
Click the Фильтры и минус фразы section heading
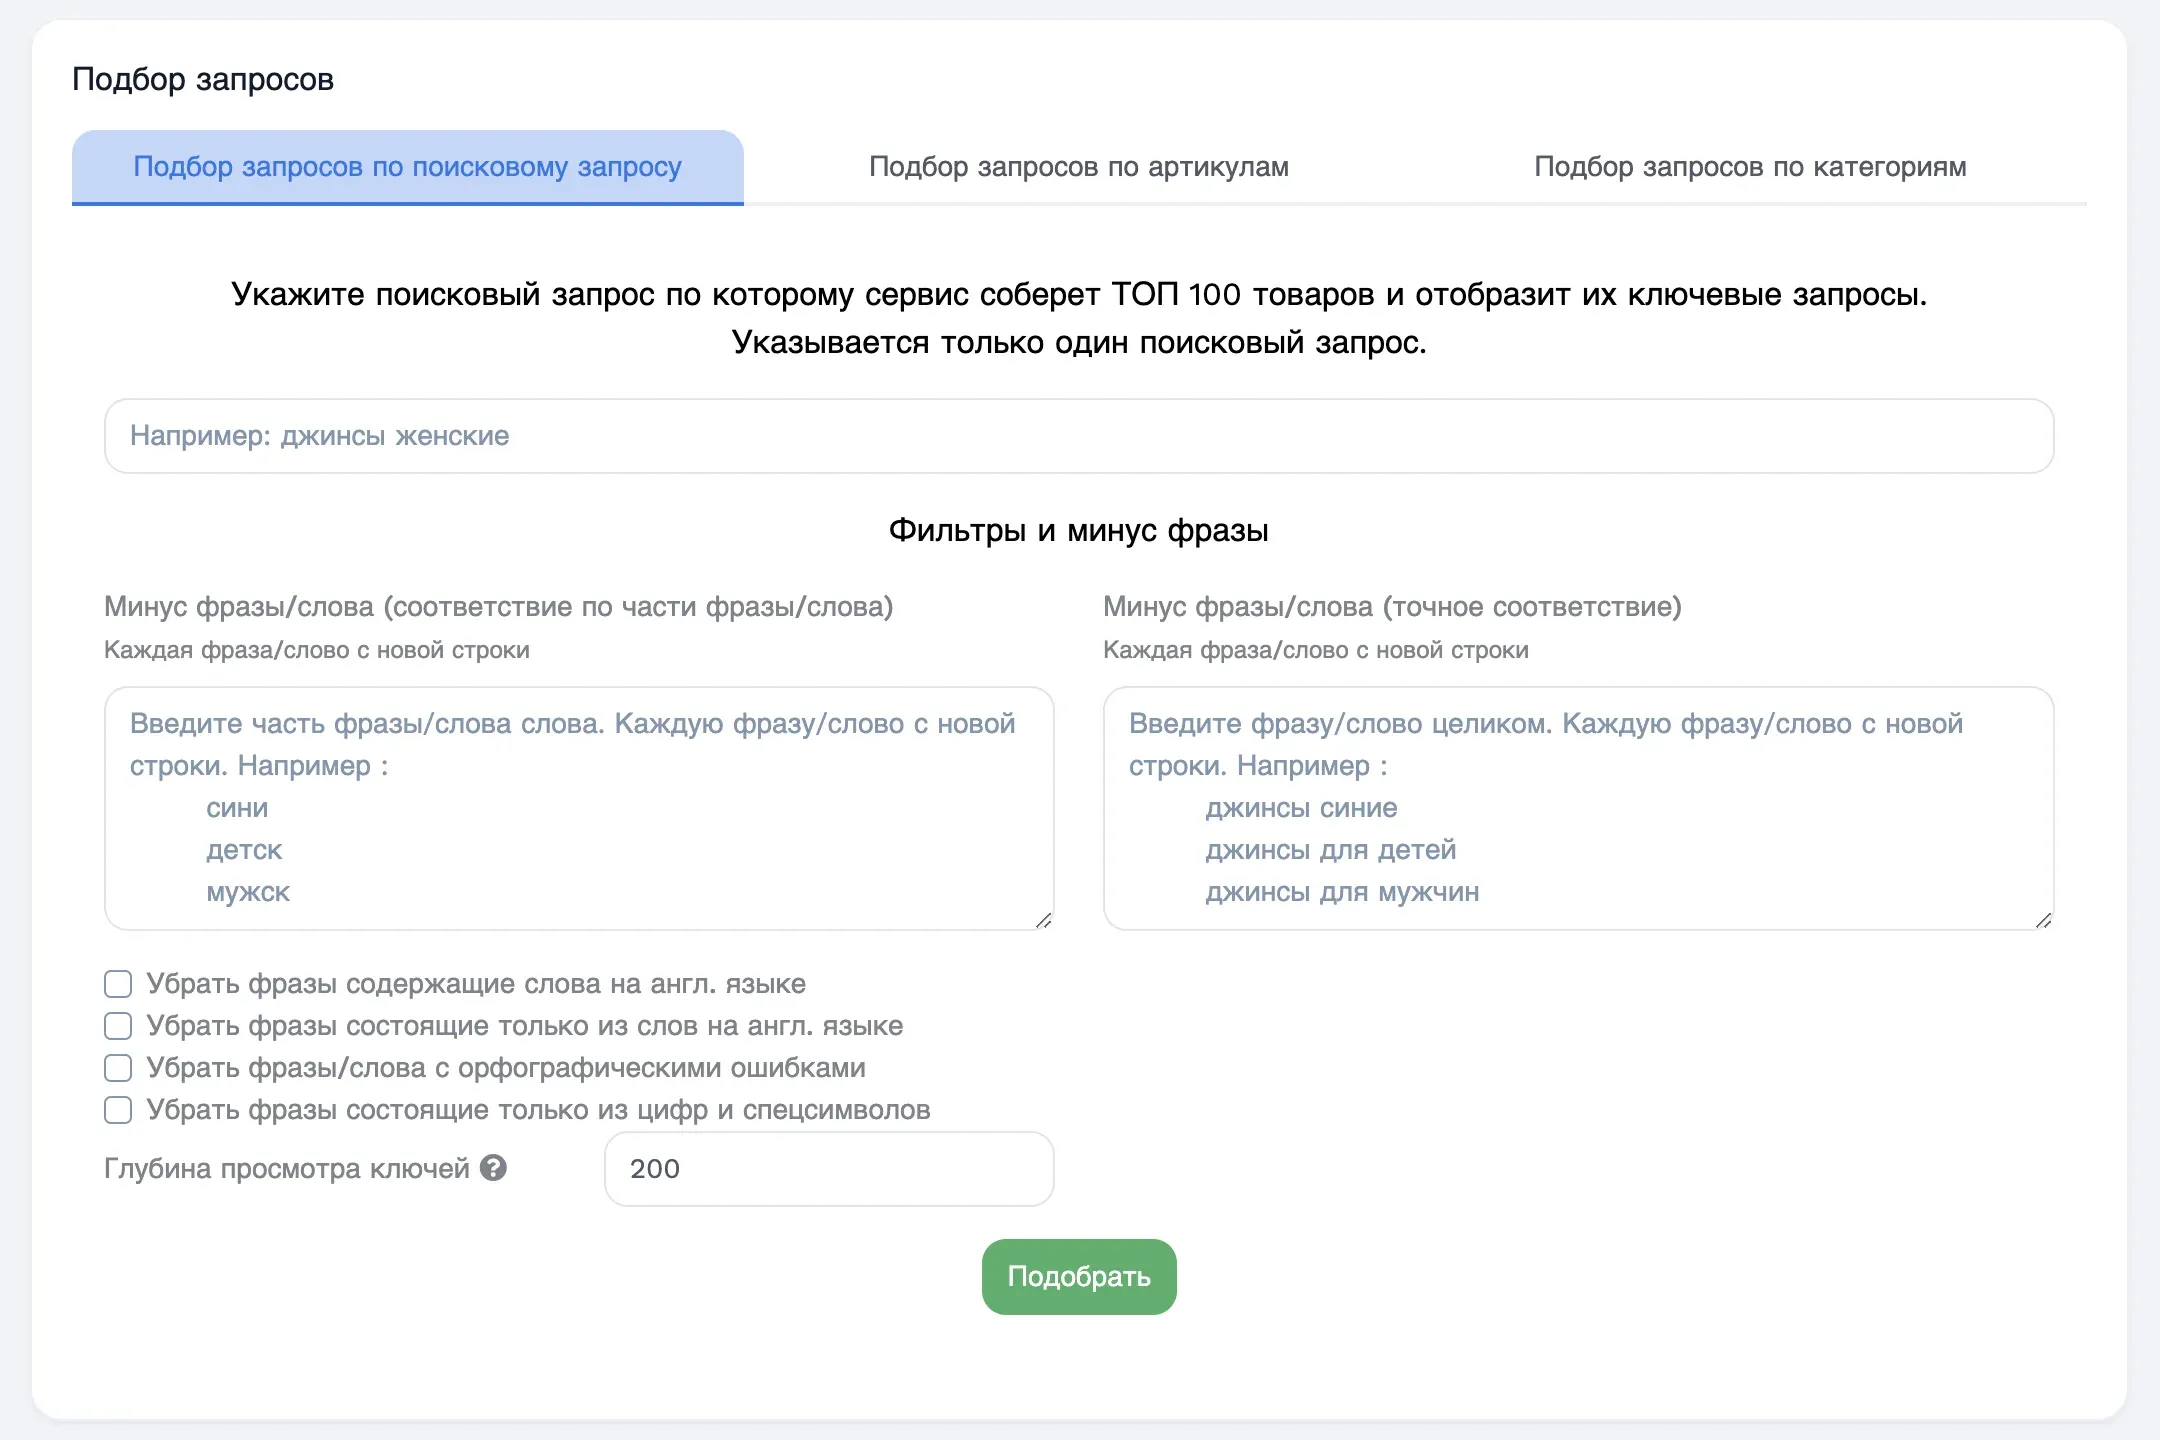(1079, 530)
